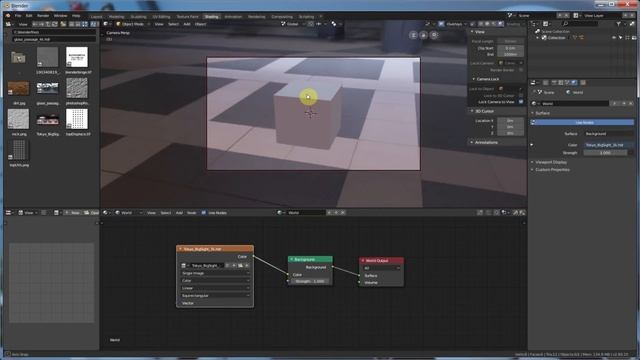Open the Window menu
The width and height of the screenshot is (640, 360).
[x=60, y=16]
